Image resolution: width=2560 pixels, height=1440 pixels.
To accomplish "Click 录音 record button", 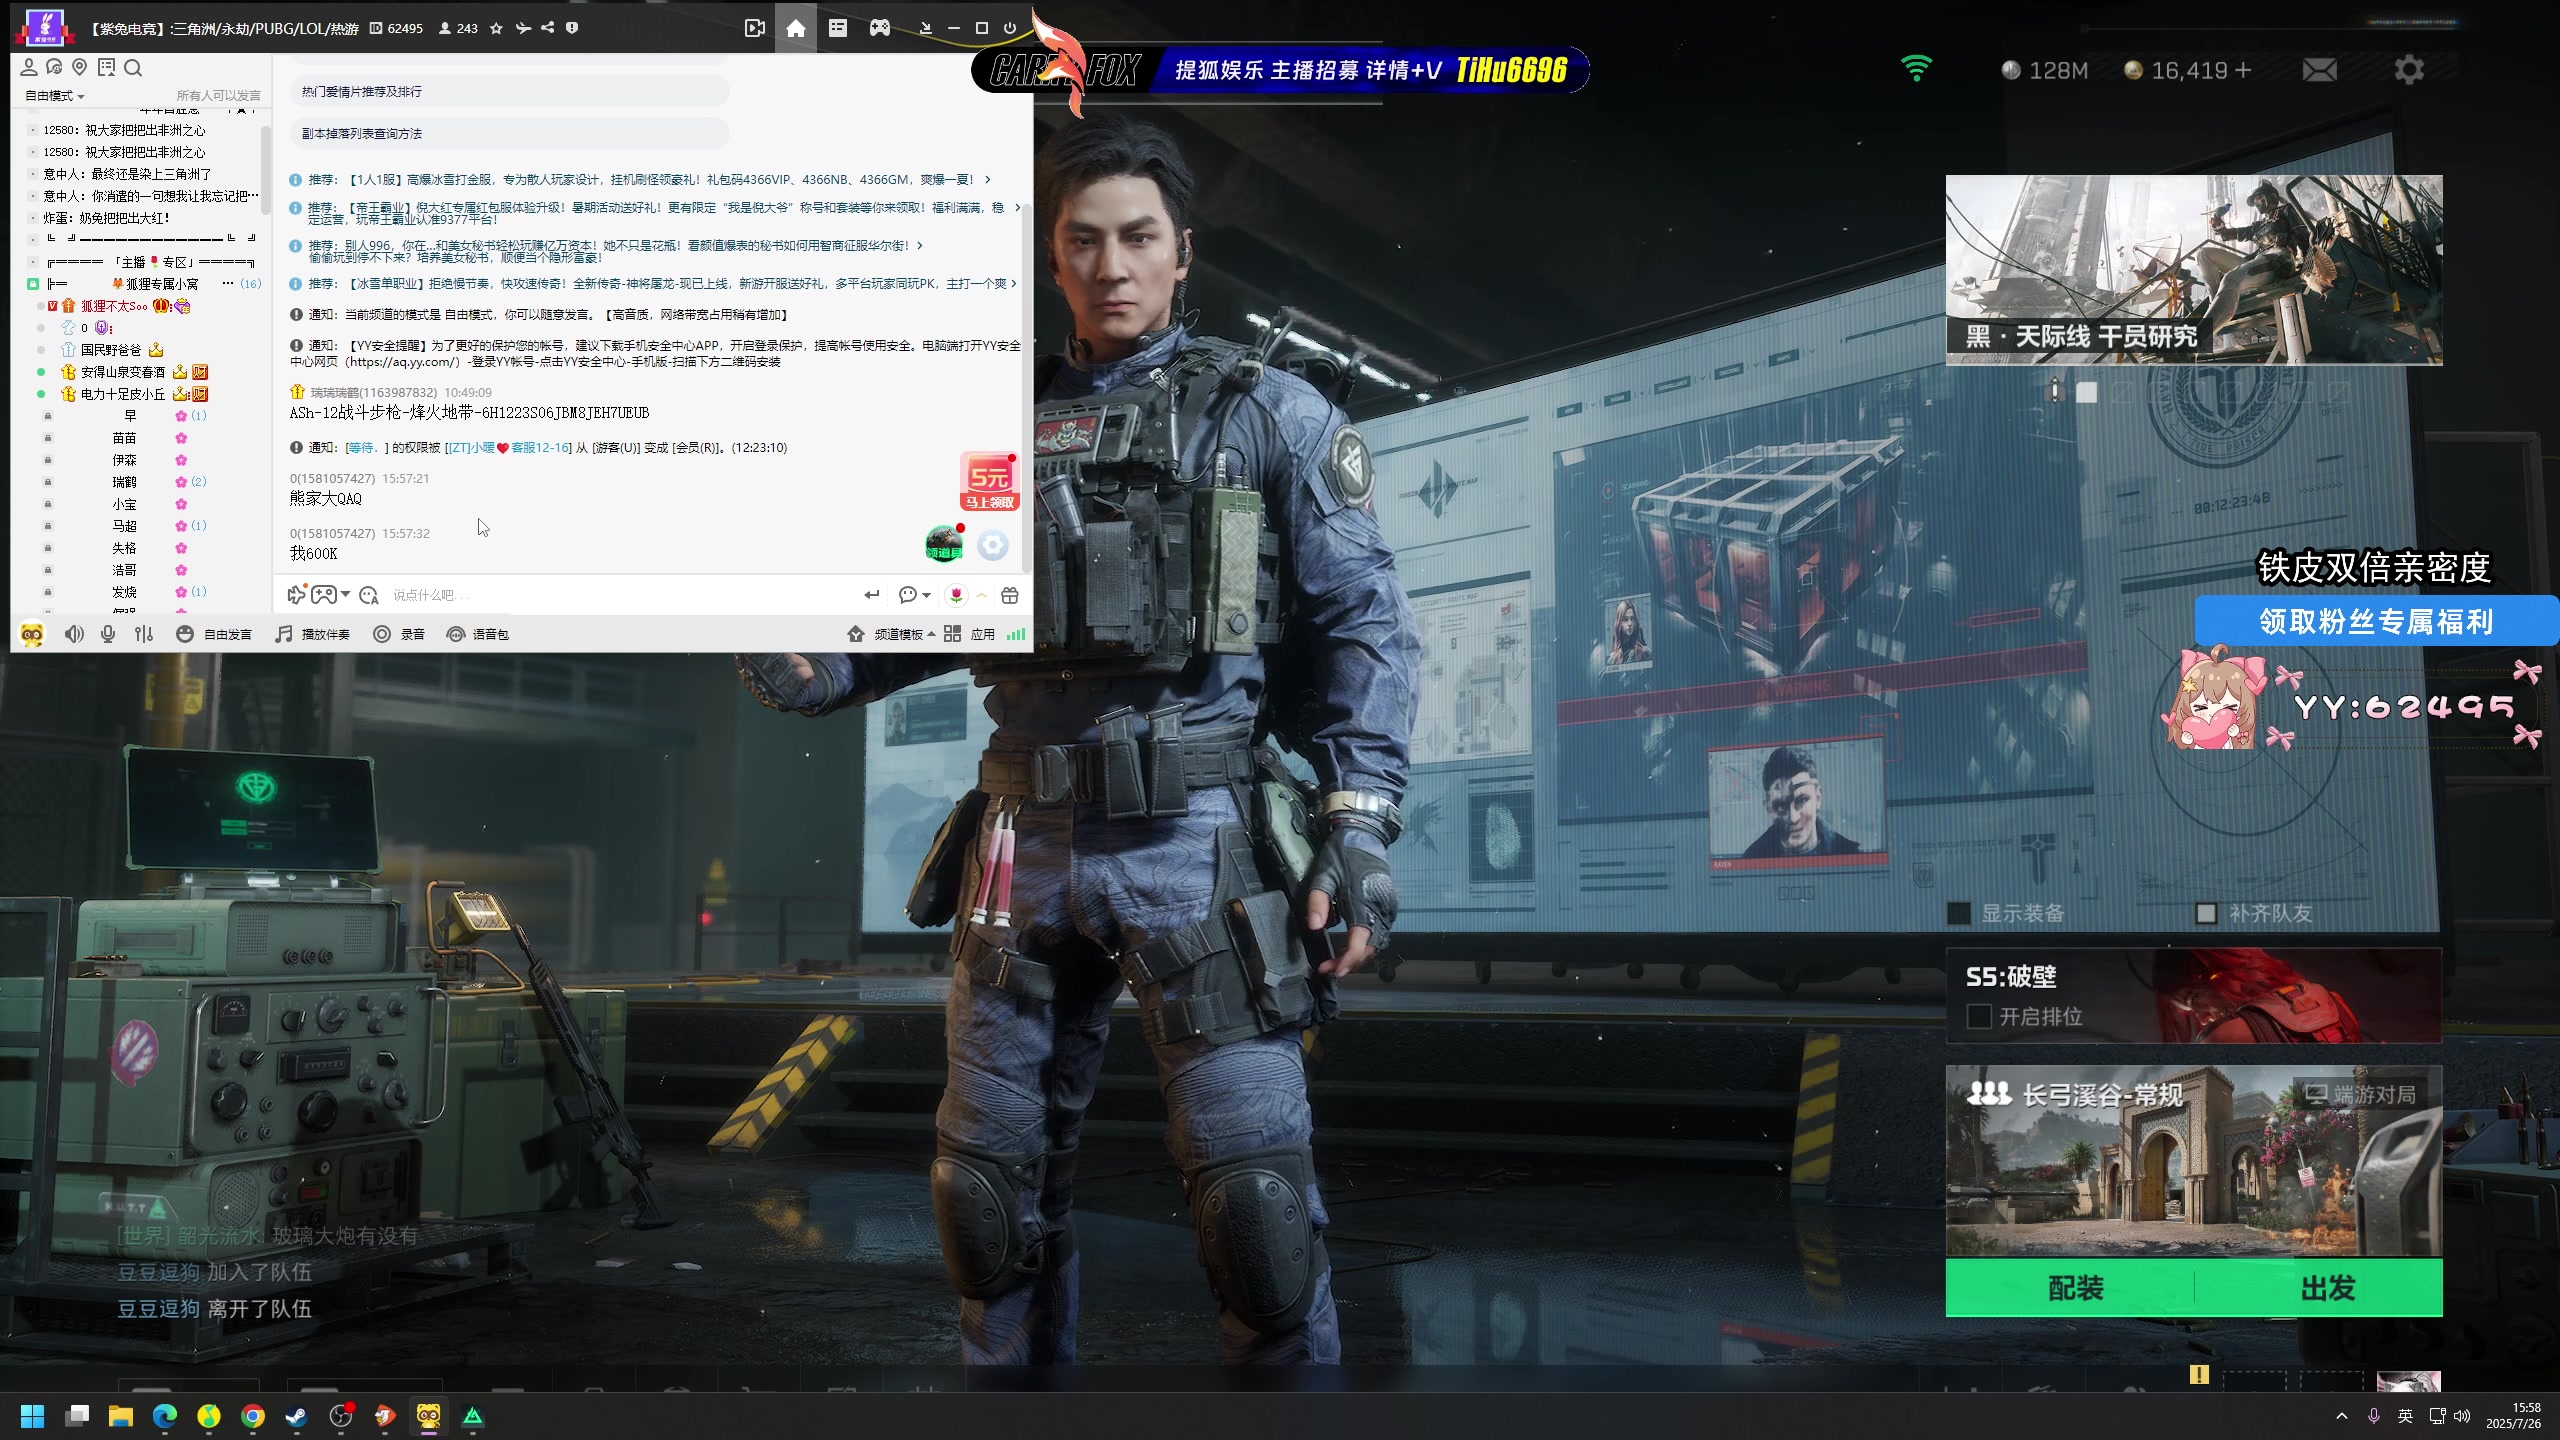I will [x=399, y=634].
